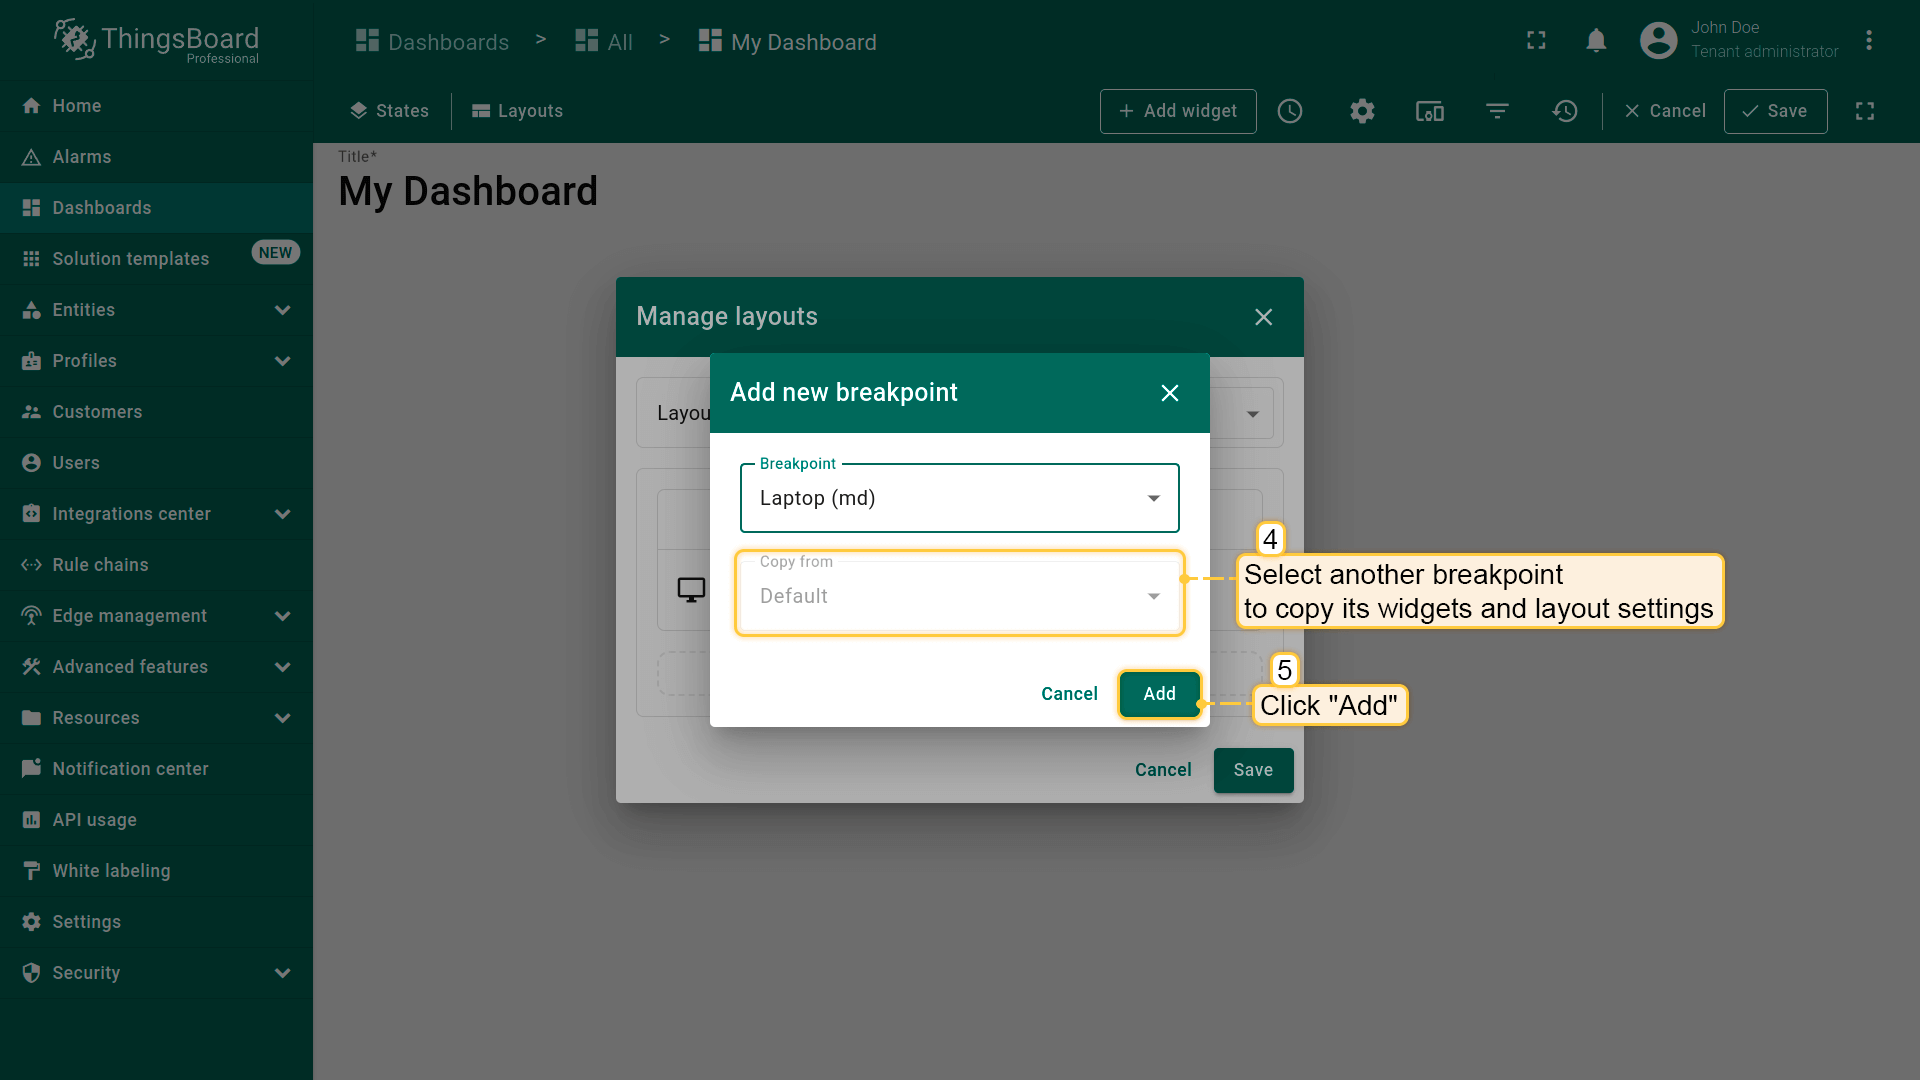Click Cancel in Add new breakpoint dialog
This screenshot has height=1080, width=1920.
click(x=1069, y=694)
